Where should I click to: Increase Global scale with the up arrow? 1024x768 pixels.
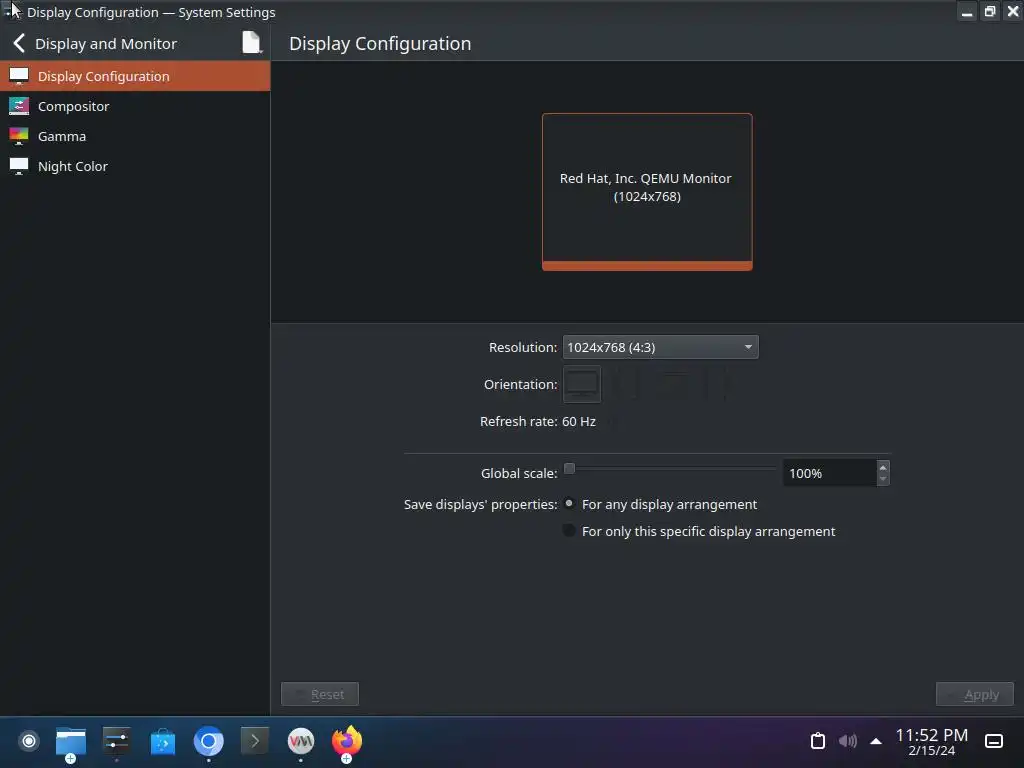883,467
